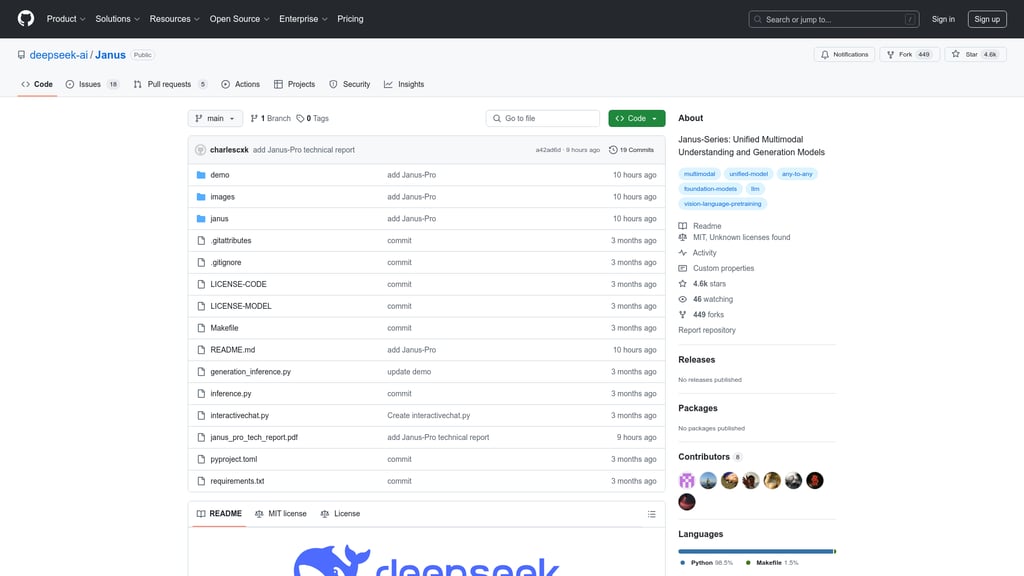This screenshot has height=576, width=1024.
Task: Select the MIT license tab
Action: tap(281, 514)
